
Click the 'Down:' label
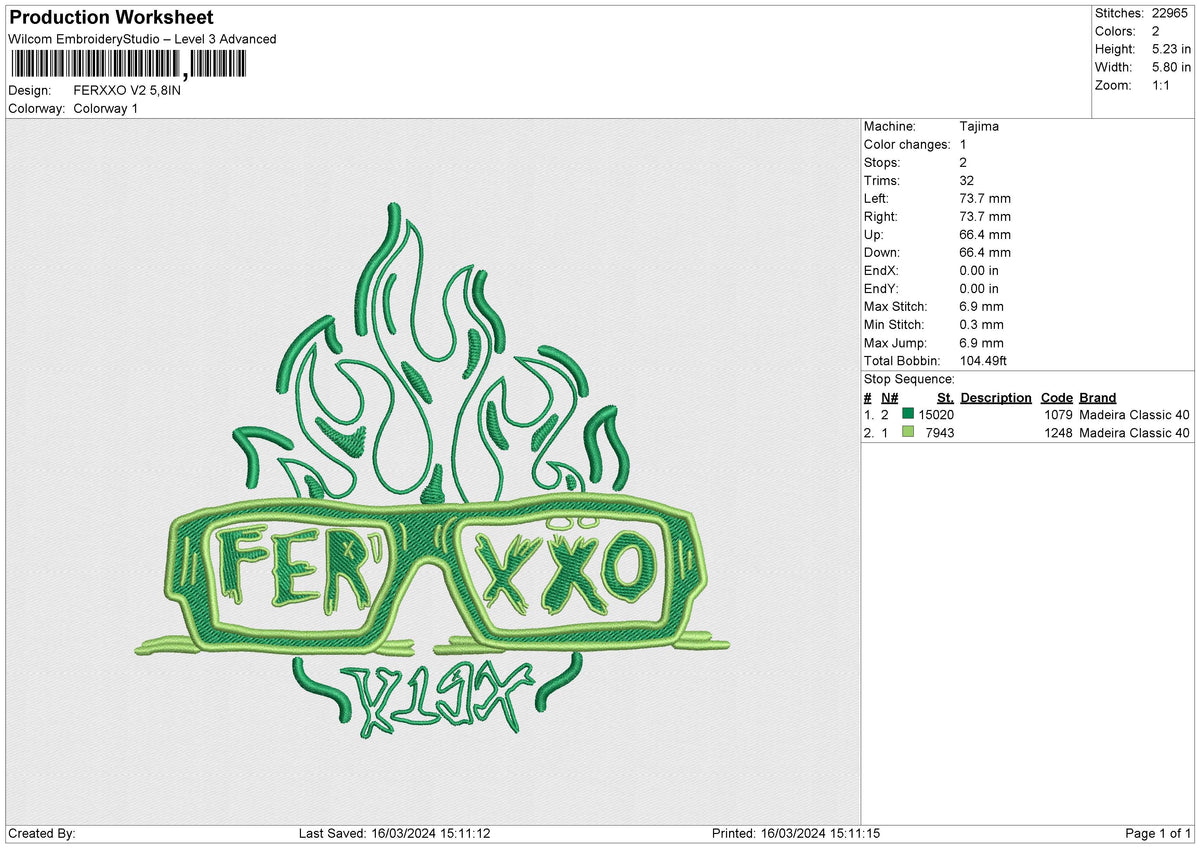(882, 252)
